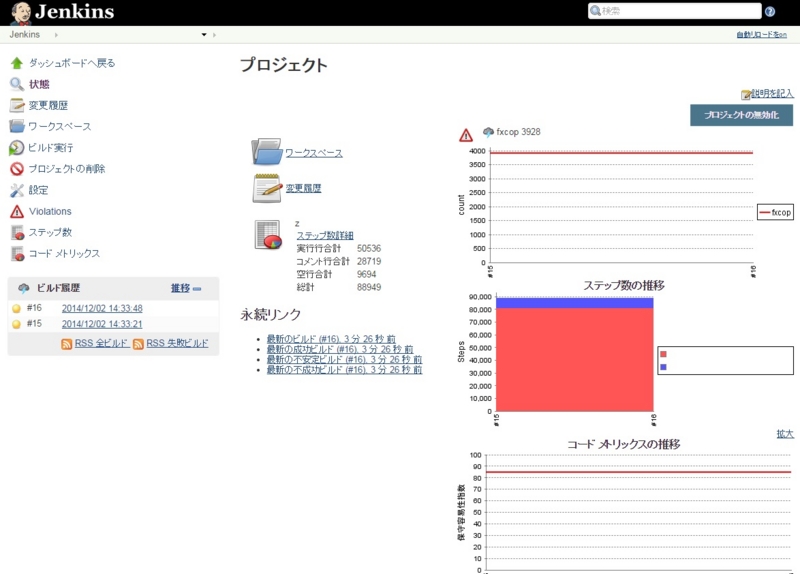The width and height of the screenshot is (800, 574).
Task: Click the 説明を記入 link
Action: pyautogui.click(x=772, y=93)
